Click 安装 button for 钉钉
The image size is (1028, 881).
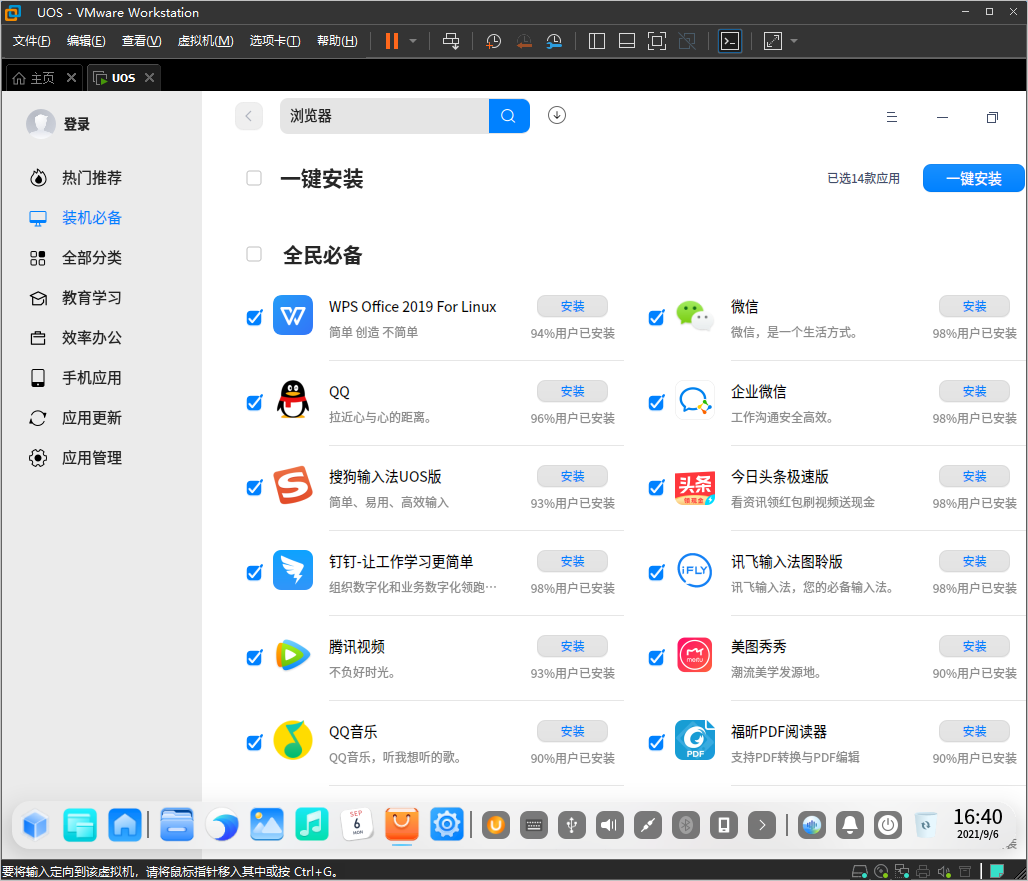click(x=572, y=561)
